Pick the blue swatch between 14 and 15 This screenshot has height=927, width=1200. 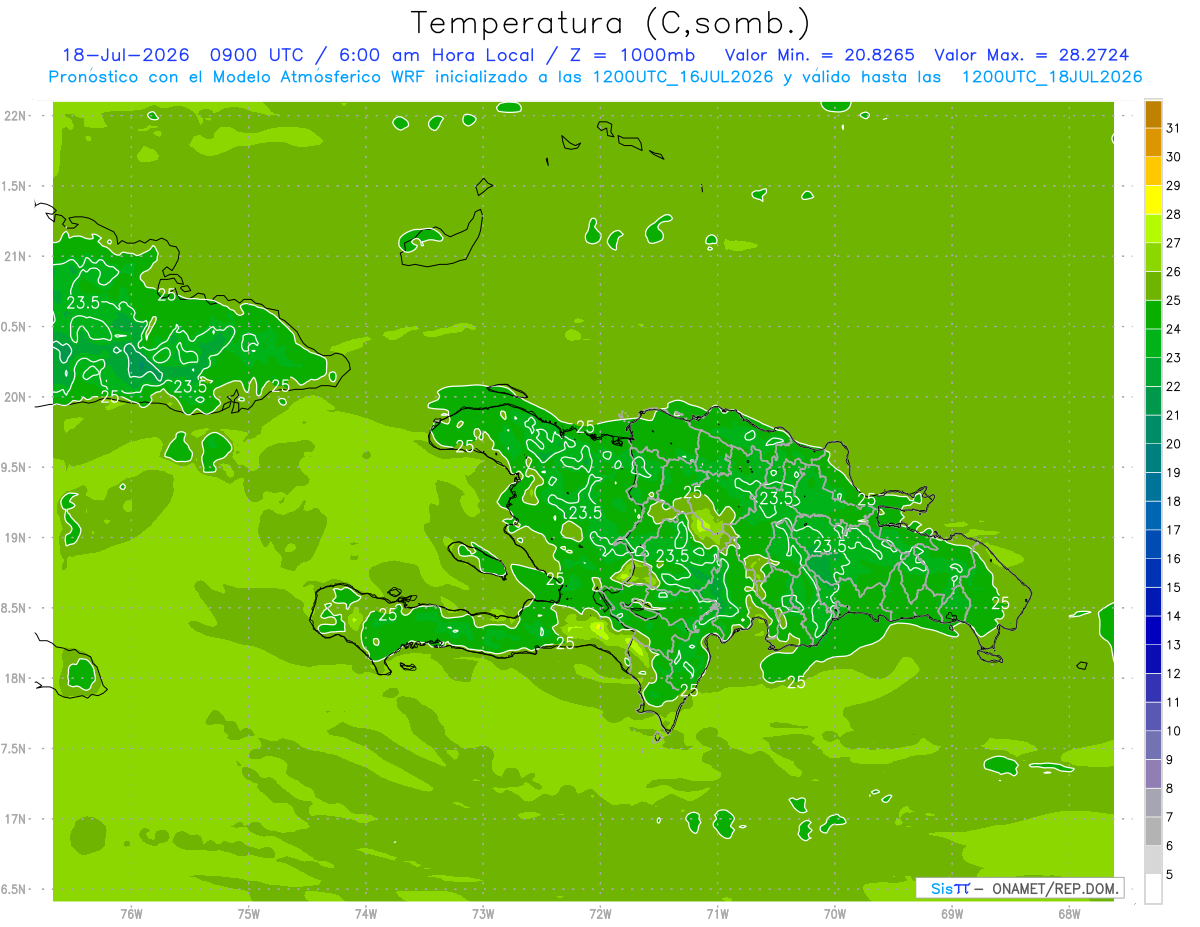click(x=1153, y=602)
